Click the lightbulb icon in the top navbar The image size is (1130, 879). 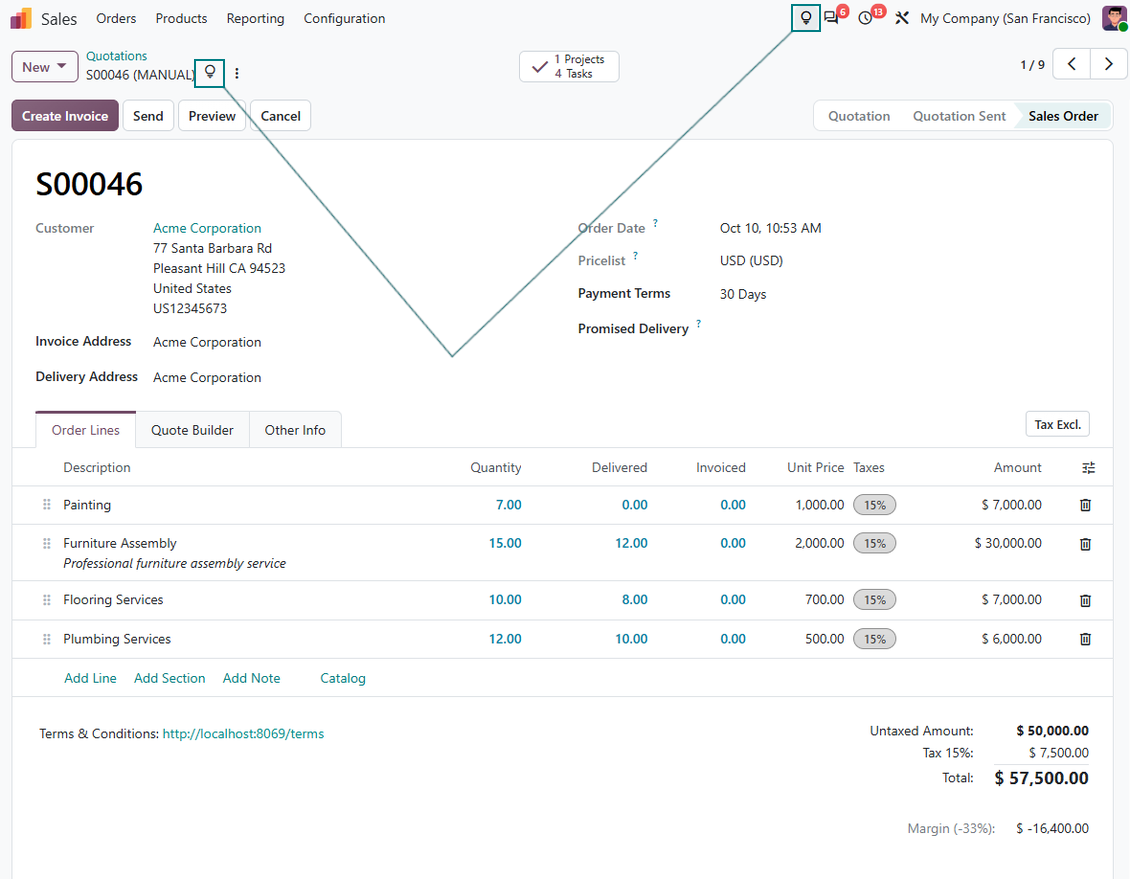tap(806, 18)
